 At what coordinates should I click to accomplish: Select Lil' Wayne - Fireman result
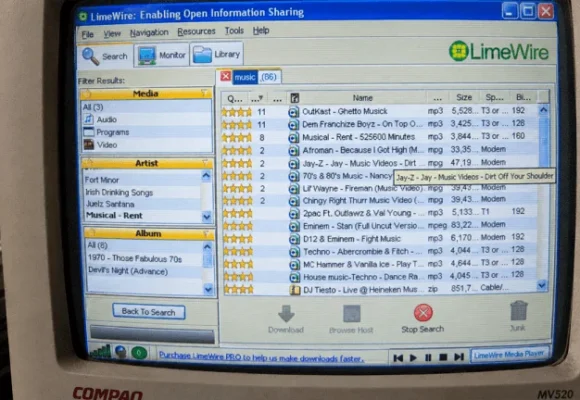pos(379,189)
